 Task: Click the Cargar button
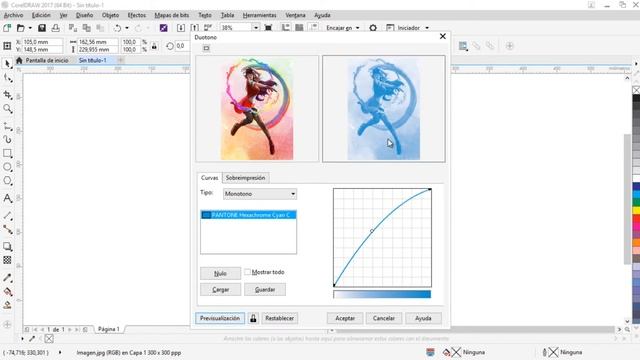[220, 289]
